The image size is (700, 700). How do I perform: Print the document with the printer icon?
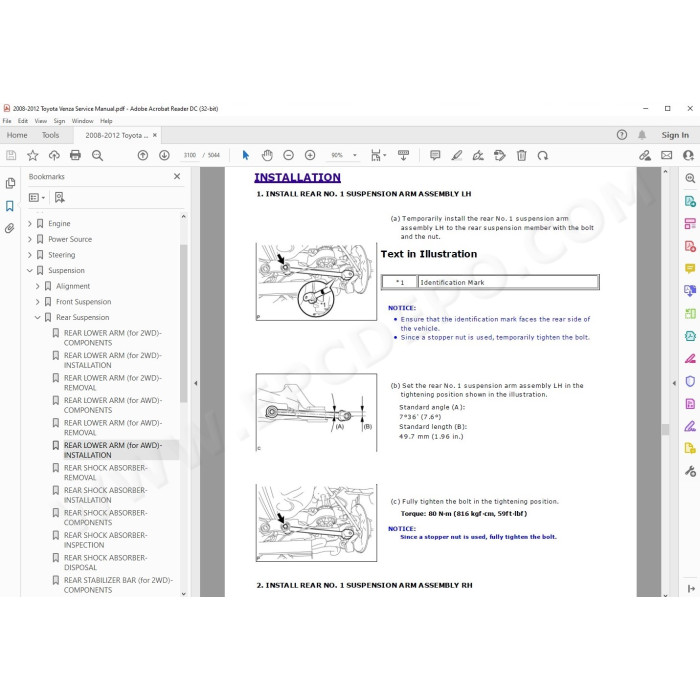(75, 155)
